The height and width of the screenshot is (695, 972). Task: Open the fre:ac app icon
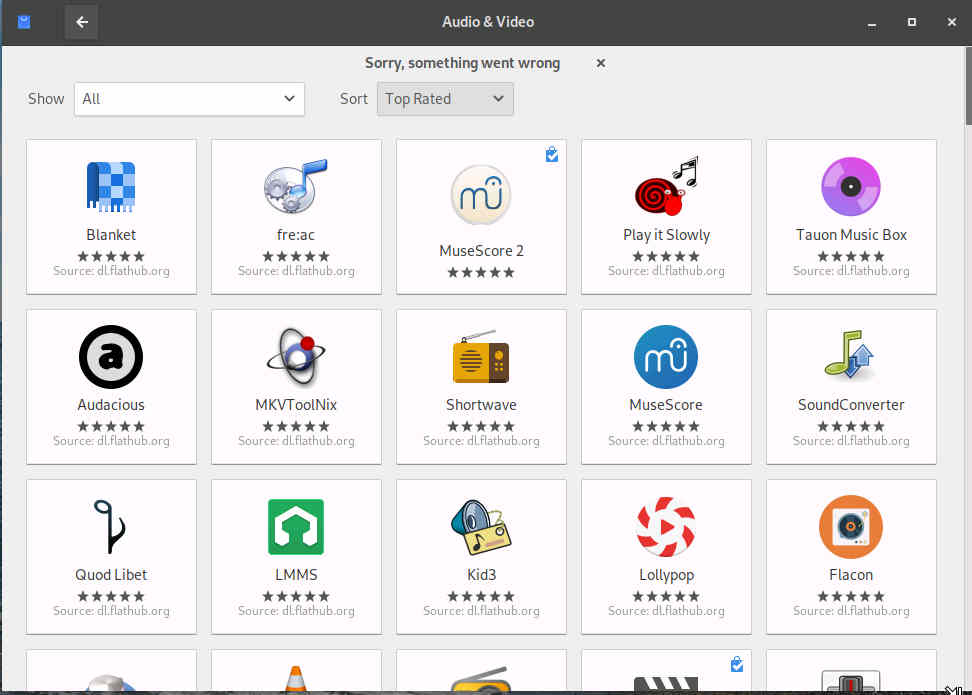(296, 187)
